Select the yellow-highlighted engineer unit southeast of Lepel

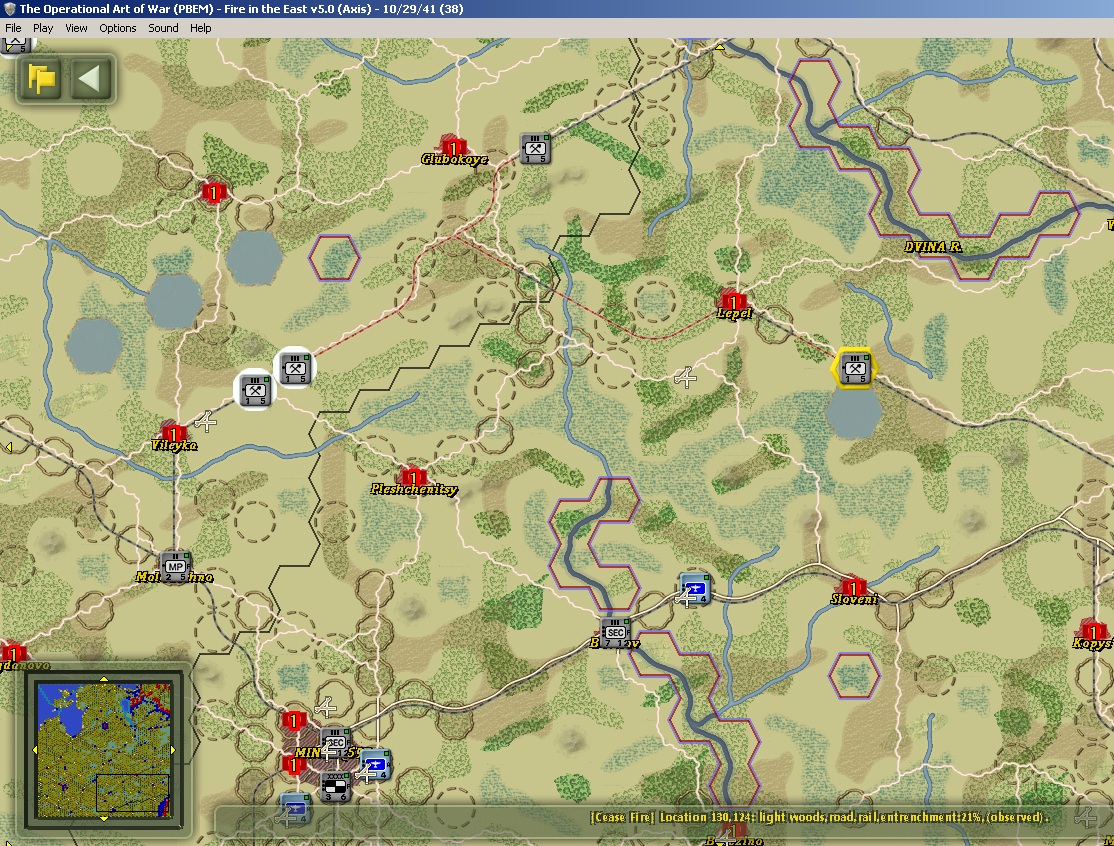pyautogui.click(x=855, y=368)
